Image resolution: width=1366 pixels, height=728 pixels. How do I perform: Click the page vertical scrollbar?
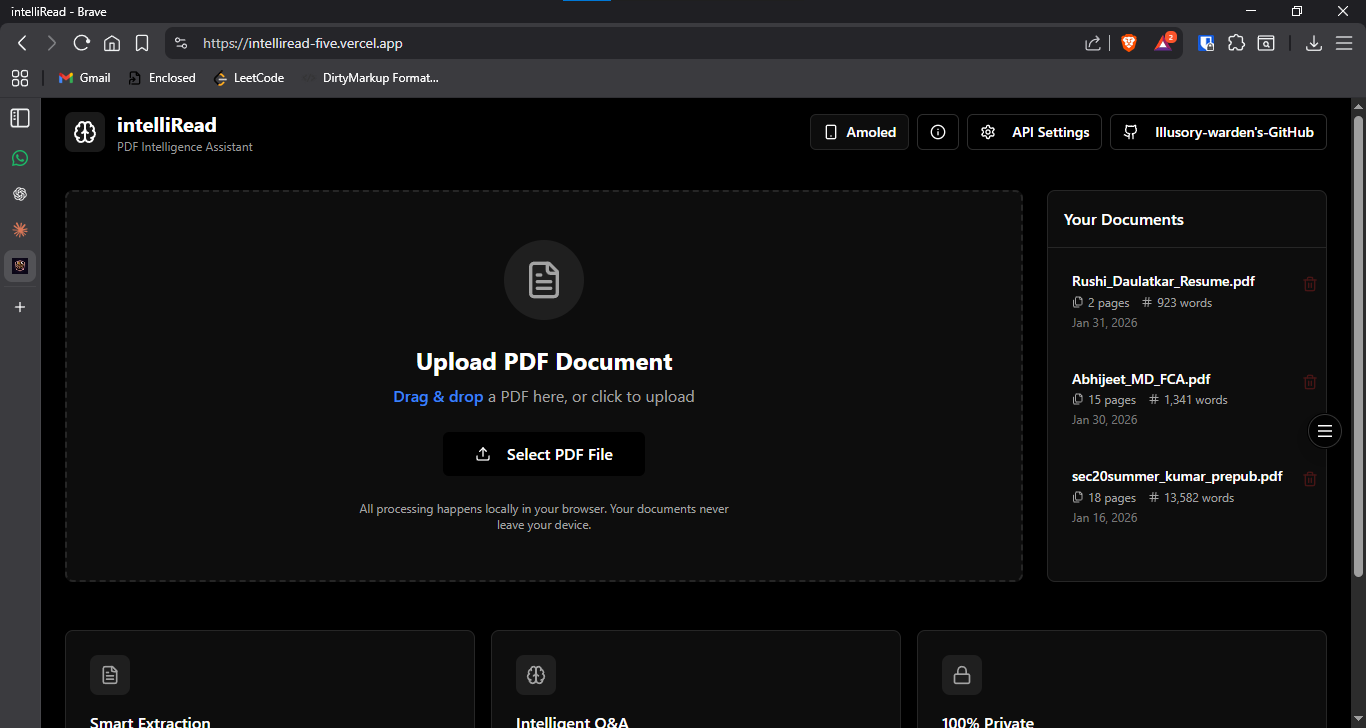[1358, 340]
